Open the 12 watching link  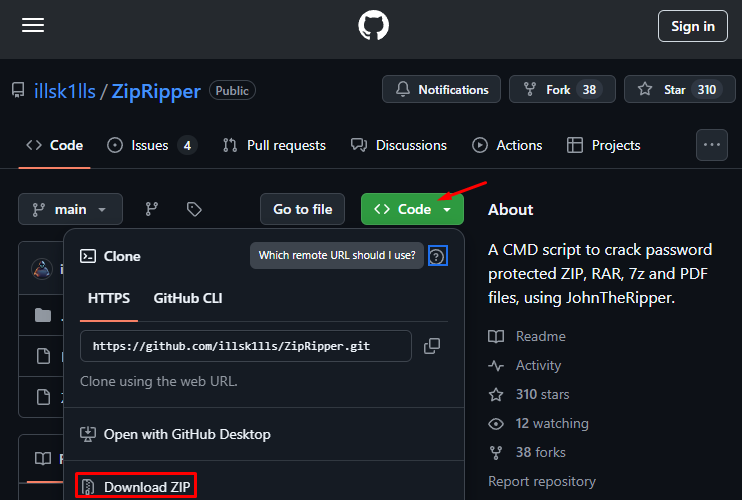point(539,423)
